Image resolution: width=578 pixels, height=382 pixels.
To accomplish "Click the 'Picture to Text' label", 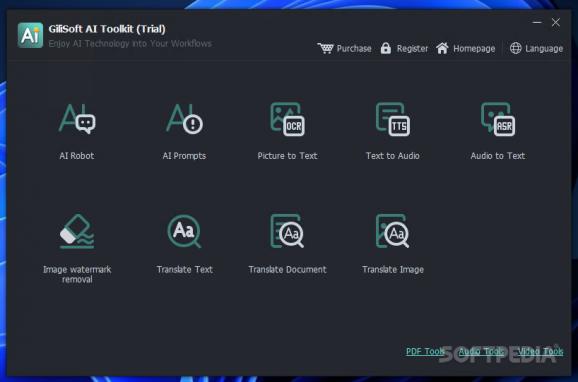I will pyautogui.click(x=288, y=156).
